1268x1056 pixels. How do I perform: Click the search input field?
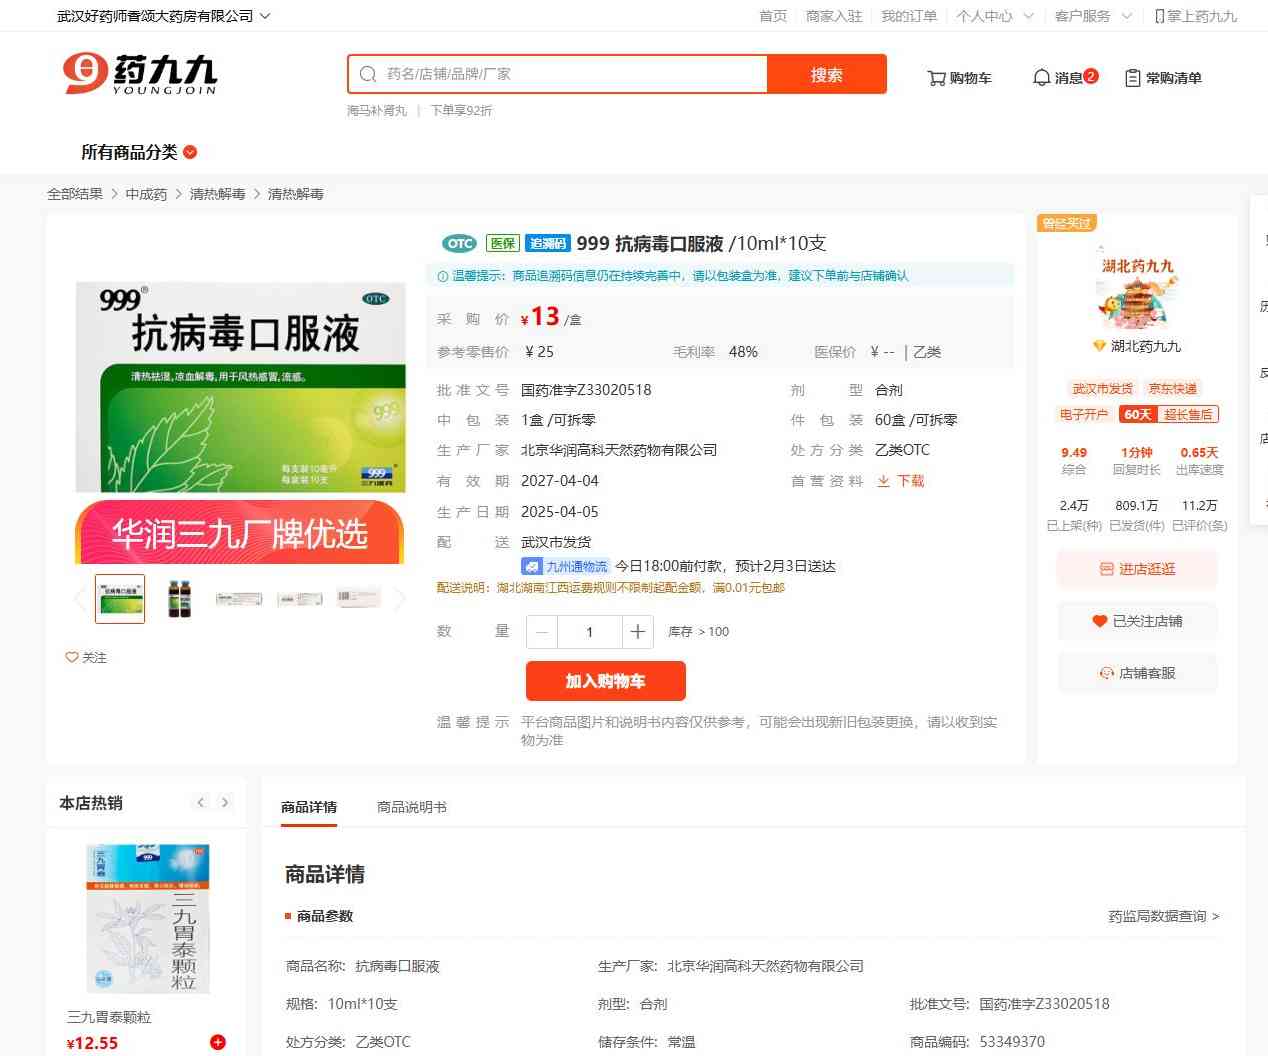click(560, 74)
